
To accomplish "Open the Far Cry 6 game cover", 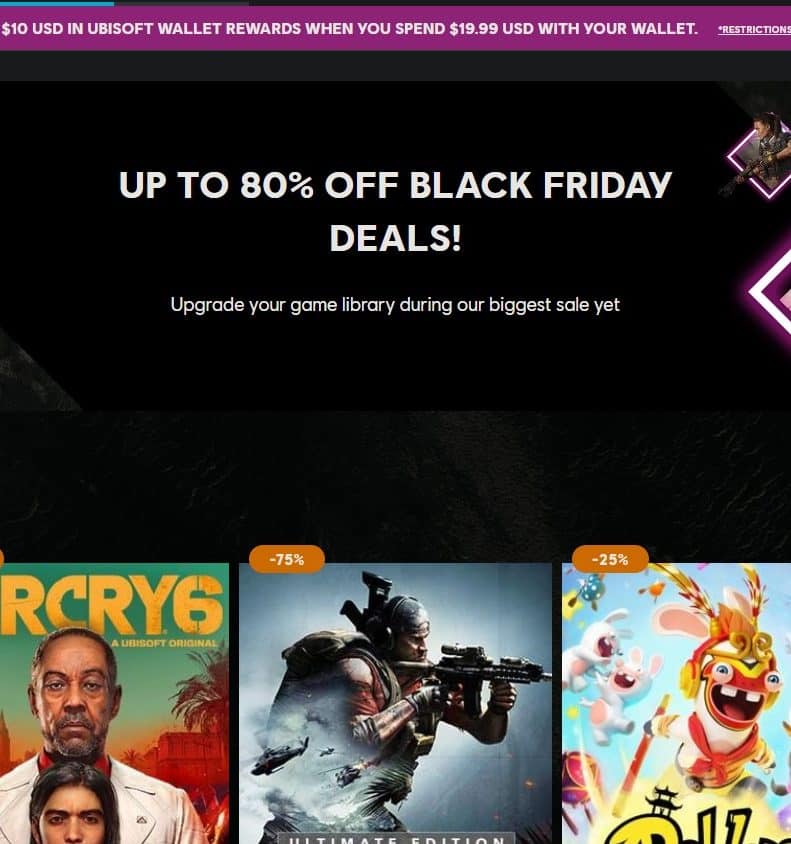I will point(114,704).
